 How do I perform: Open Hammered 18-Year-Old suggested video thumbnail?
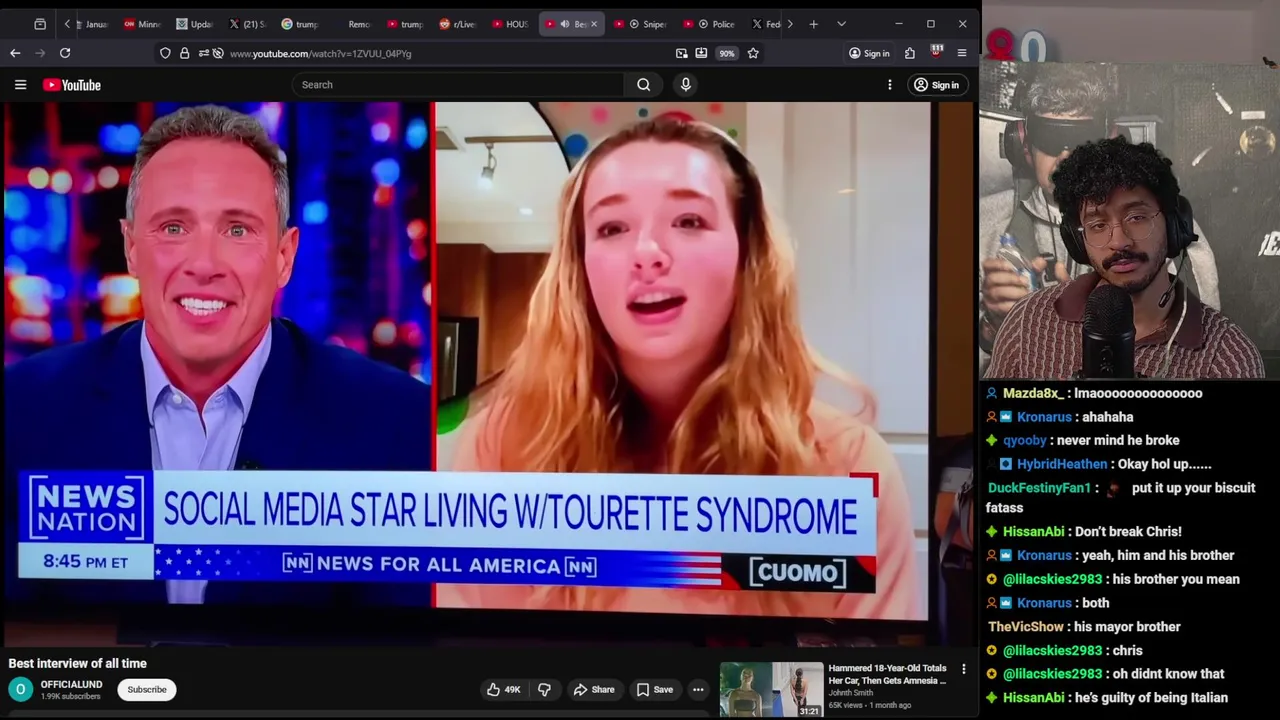coord(772,690)
